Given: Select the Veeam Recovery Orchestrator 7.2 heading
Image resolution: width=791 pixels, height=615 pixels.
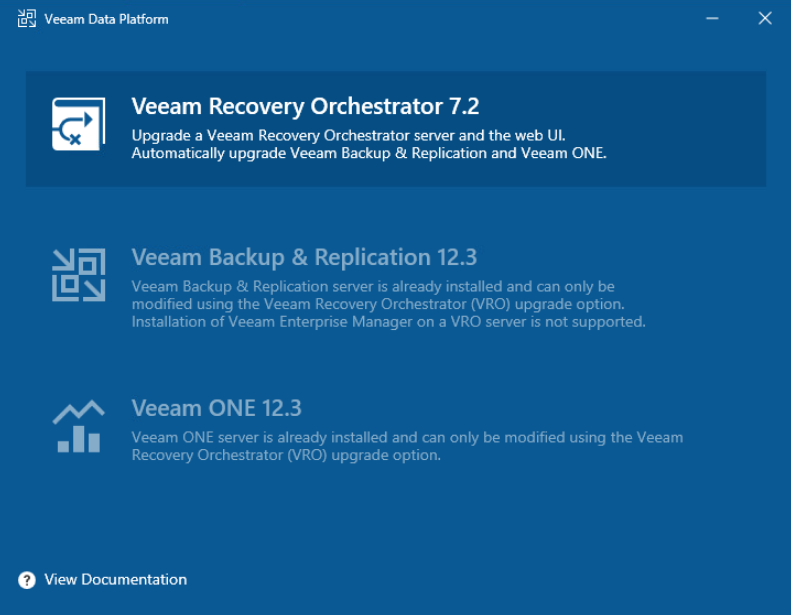Looking at the screenshot, I should coord(305,107).
